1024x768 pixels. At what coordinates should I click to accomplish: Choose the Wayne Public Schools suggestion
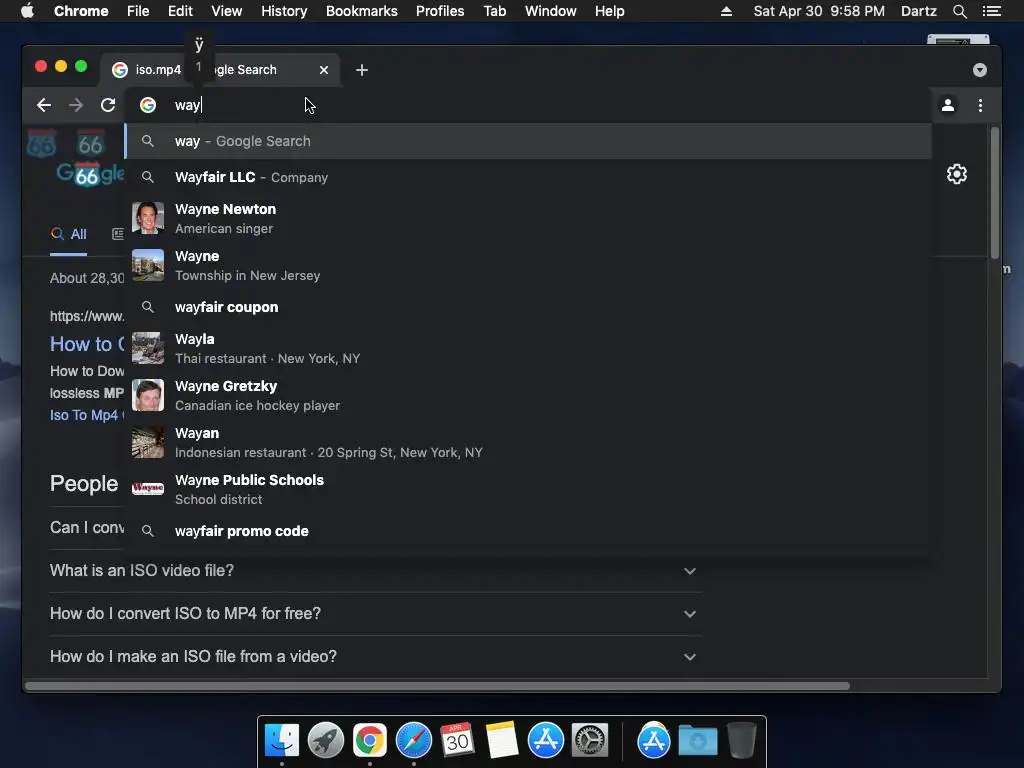(528, 489)
